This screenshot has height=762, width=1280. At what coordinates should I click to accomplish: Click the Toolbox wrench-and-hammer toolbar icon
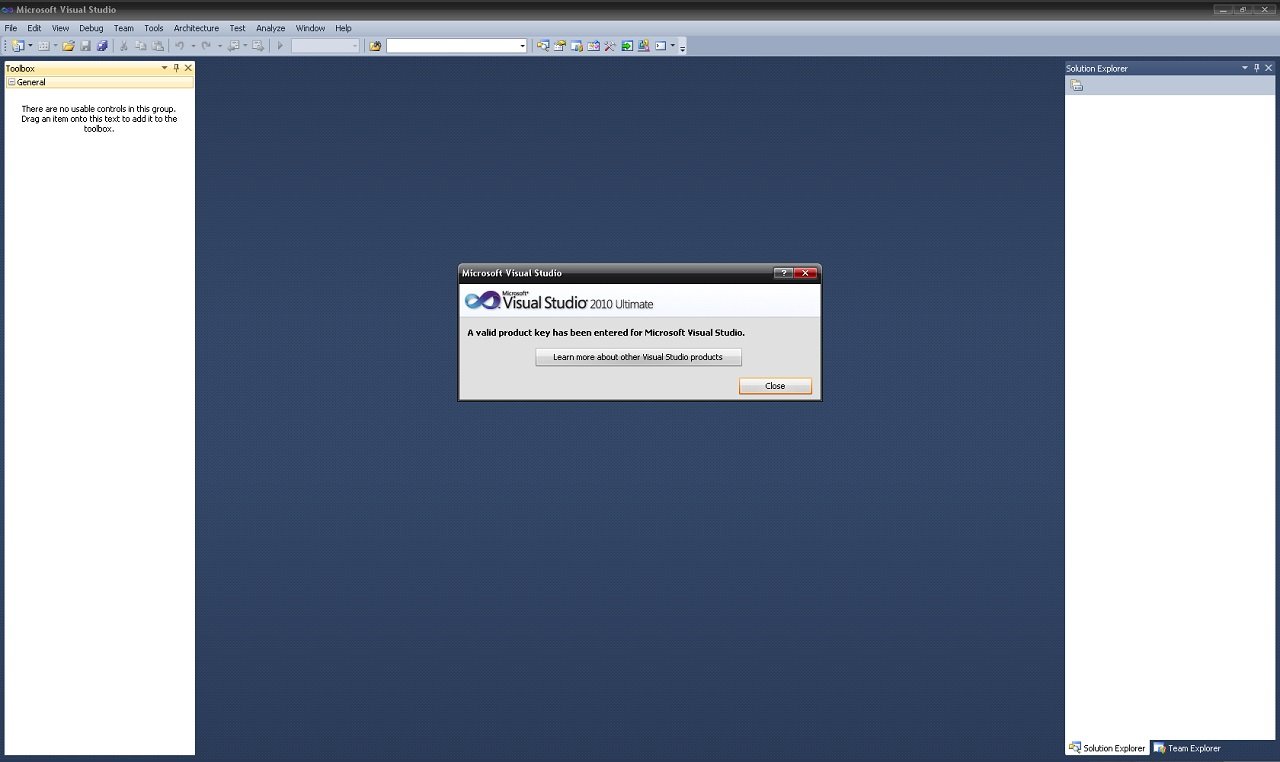tap(609, 46)
